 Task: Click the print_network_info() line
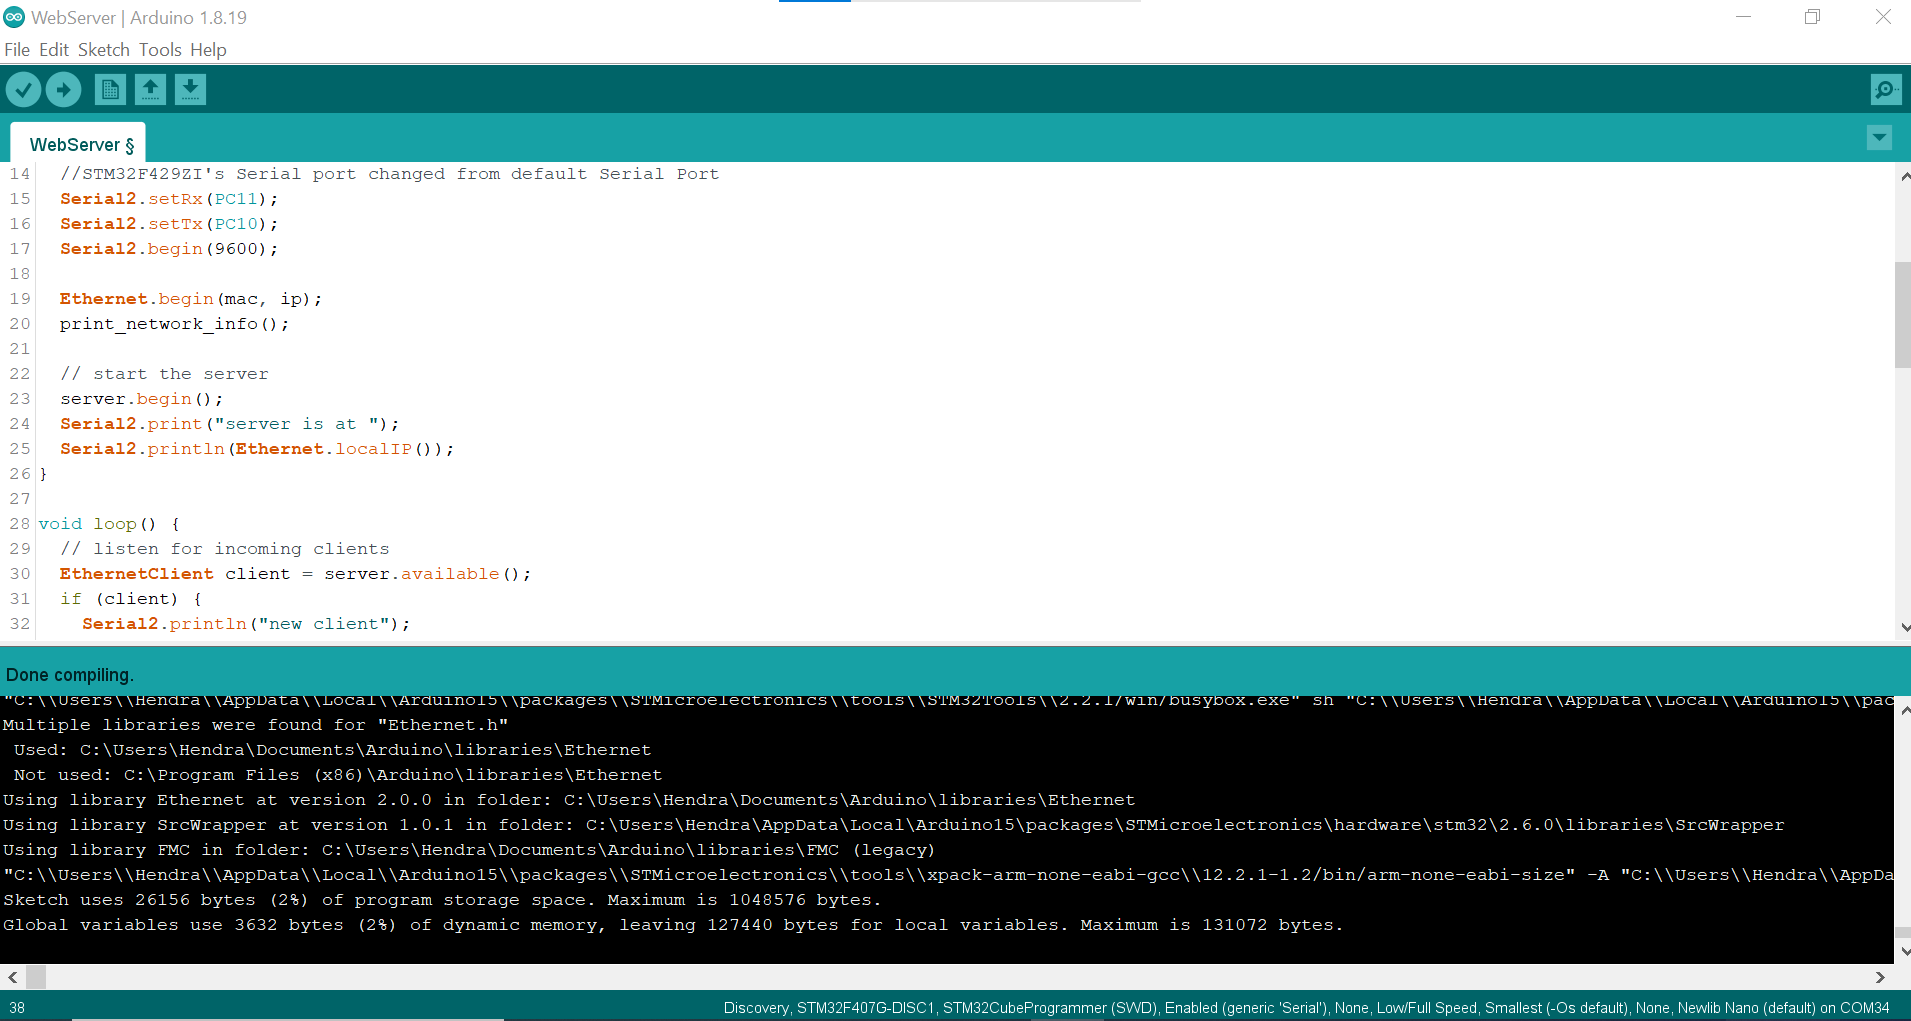(174, 324)
